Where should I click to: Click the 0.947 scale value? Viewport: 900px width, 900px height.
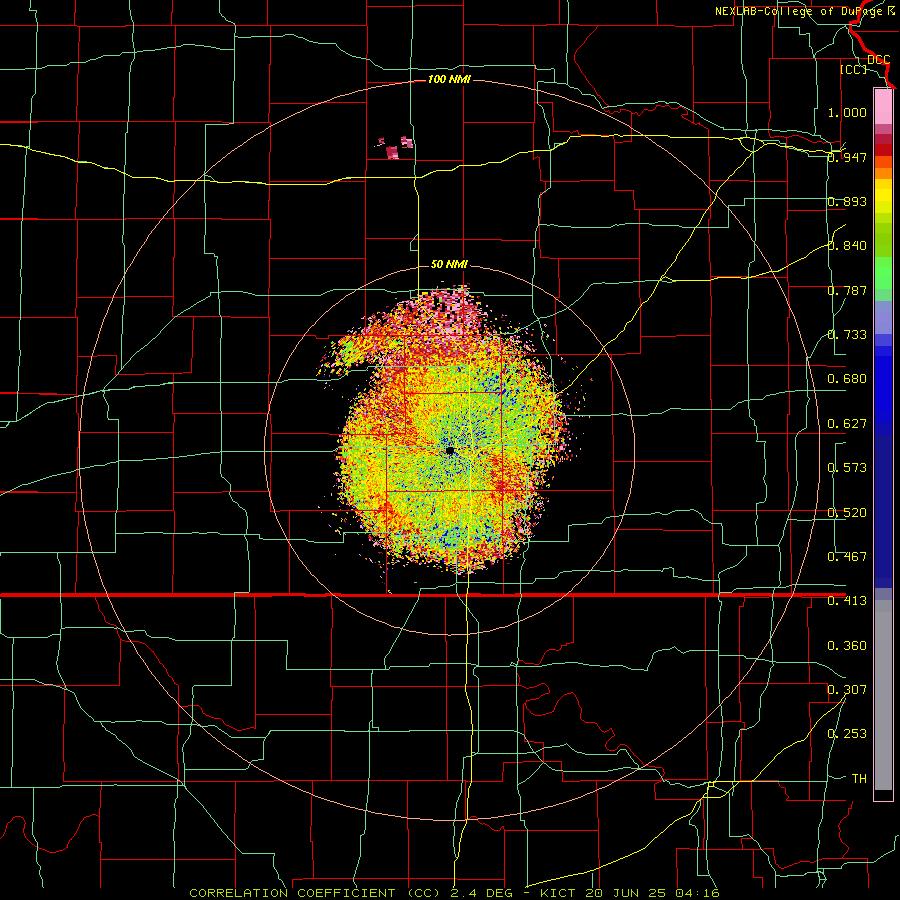[x=847, y=157]
